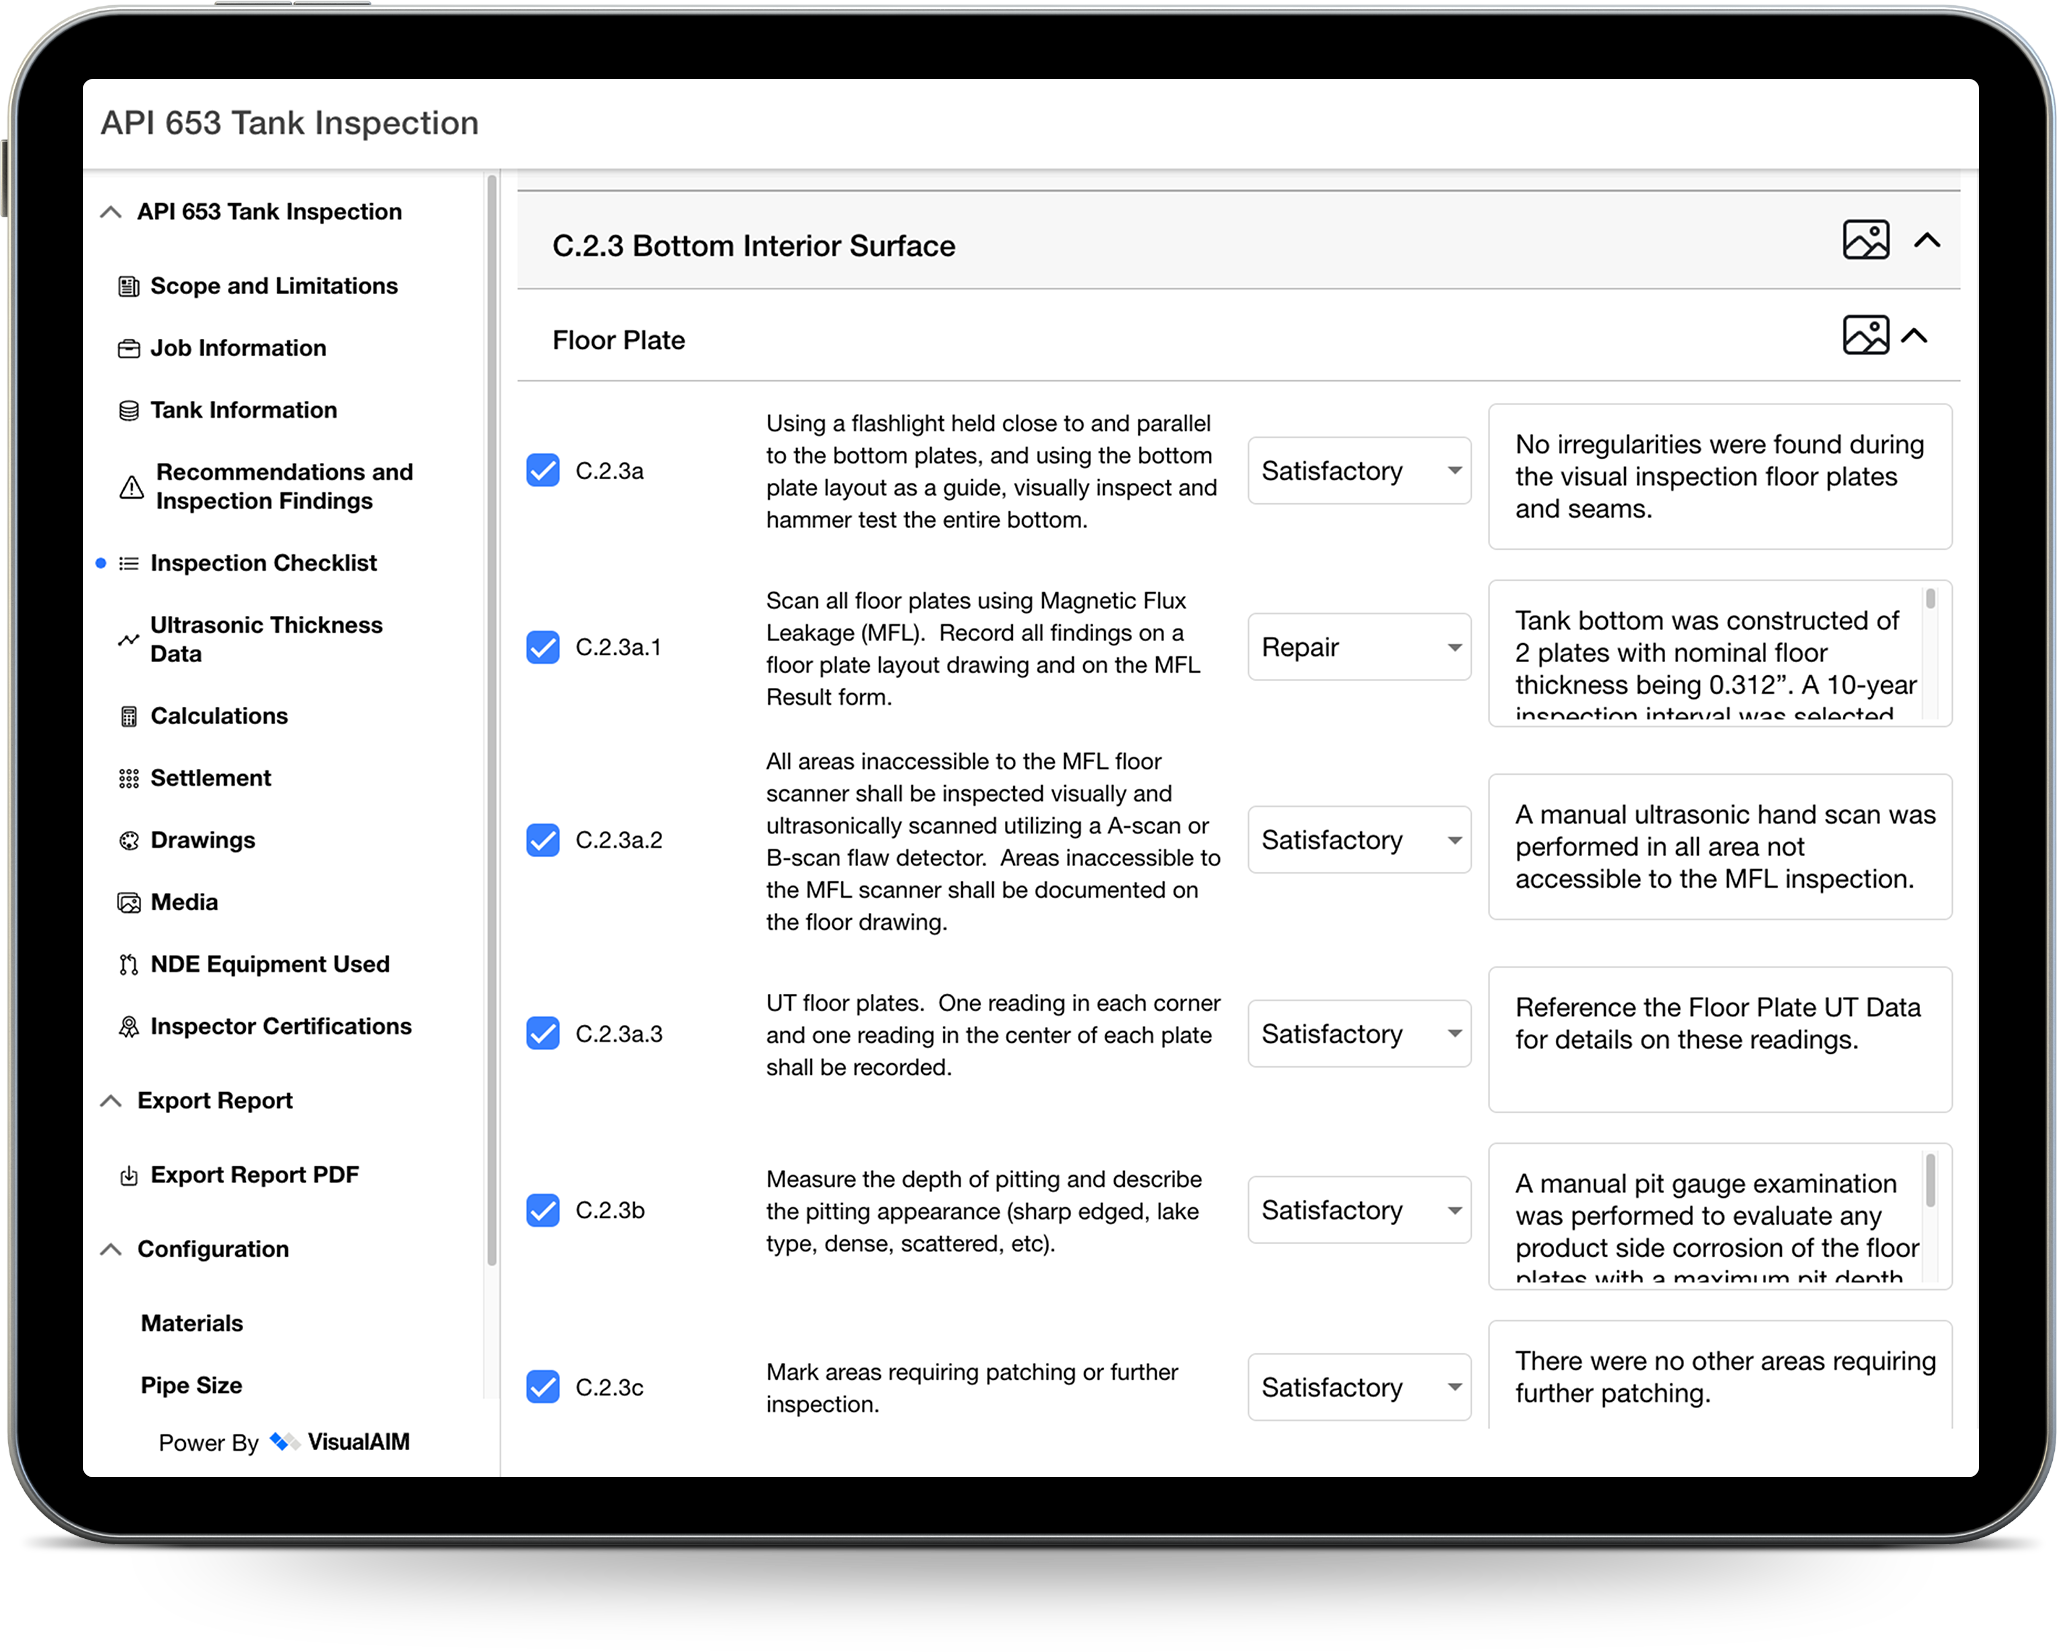2057x1652 pixels.
Task: Click the Floor Plate image icon
Action: tap(1865, 335)
